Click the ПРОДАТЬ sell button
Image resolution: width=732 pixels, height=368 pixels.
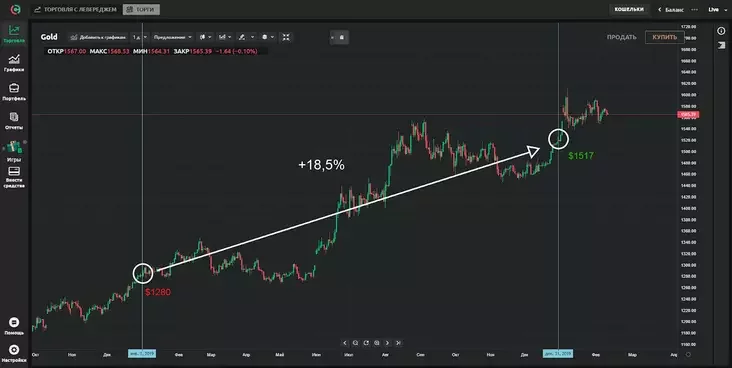(x=621, y=37)
